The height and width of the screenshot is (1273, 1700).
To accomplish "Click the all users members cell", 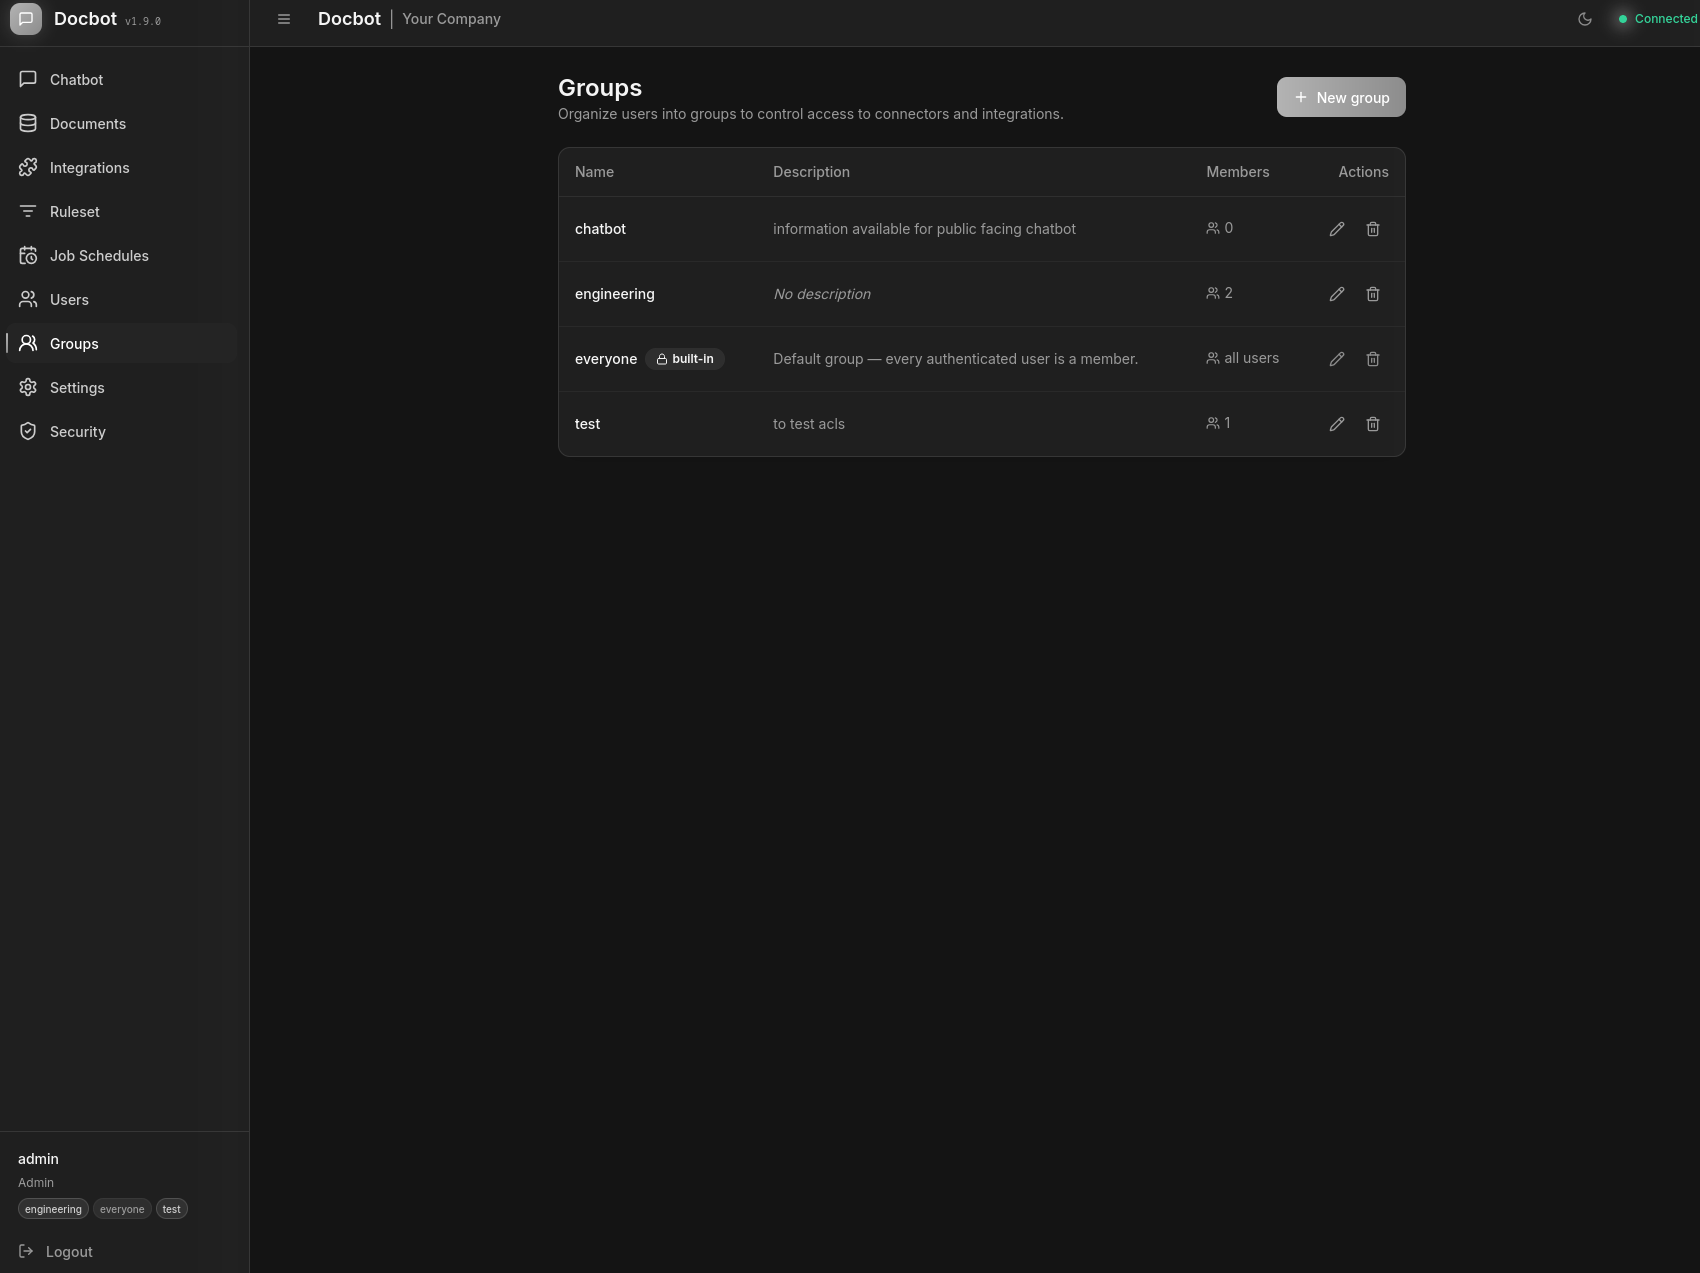I will (1243, 358).
